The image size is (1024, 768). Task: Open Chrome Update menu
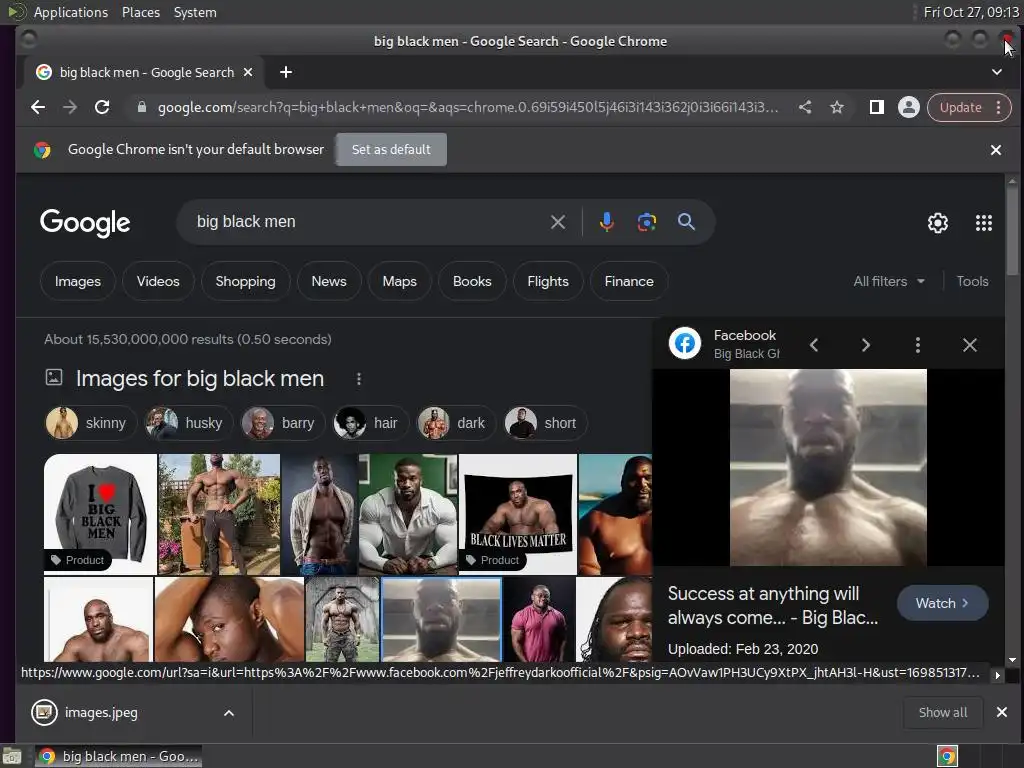(x=969, y=107)
